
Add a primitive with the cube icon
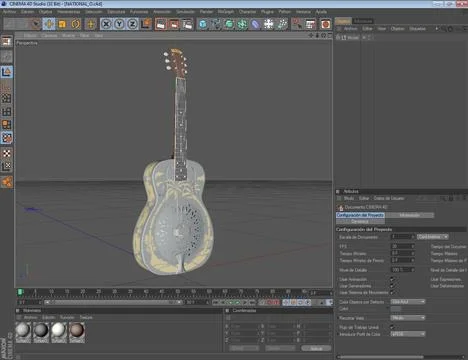coord(203,24)
